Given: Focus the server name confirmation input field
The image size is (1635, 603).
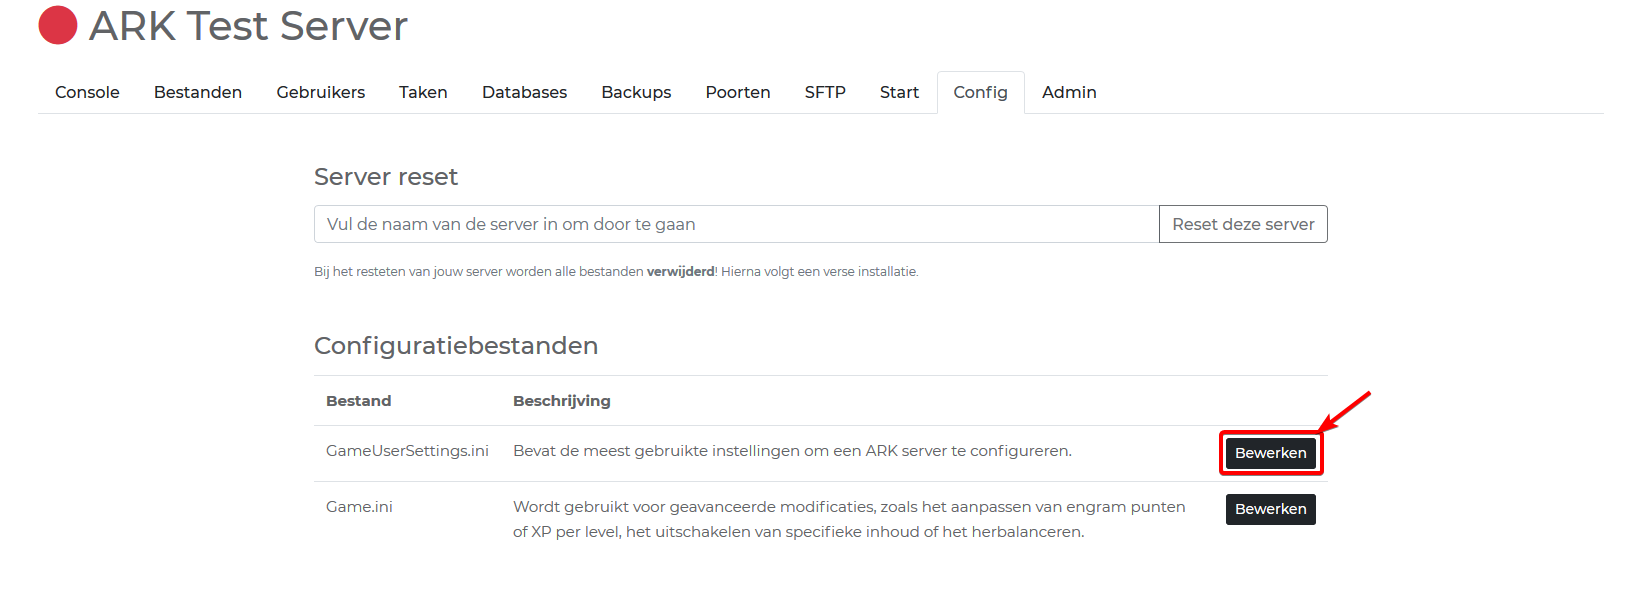Looking at the screenshot, I should click(x=736, y=224).
